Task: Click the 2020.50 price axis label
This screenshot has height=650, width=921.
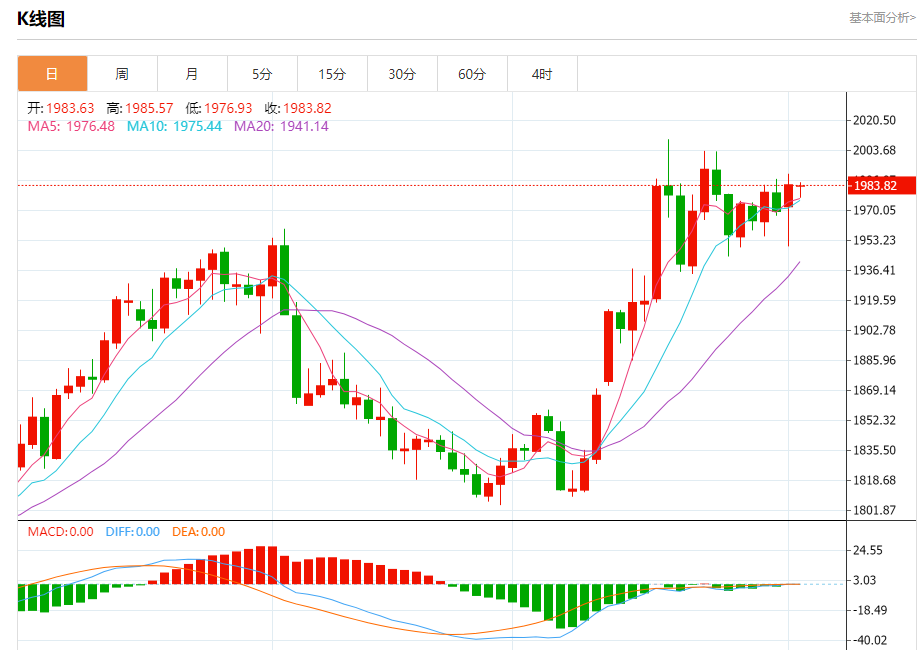Action: coord(875,120)
